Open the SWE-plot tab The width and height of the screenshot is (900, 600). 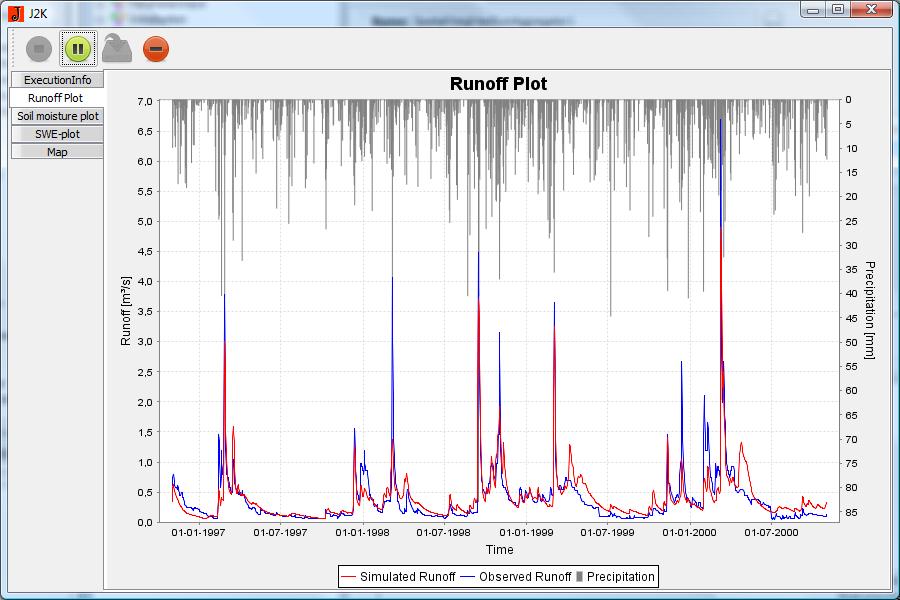(x=57, y=134)
